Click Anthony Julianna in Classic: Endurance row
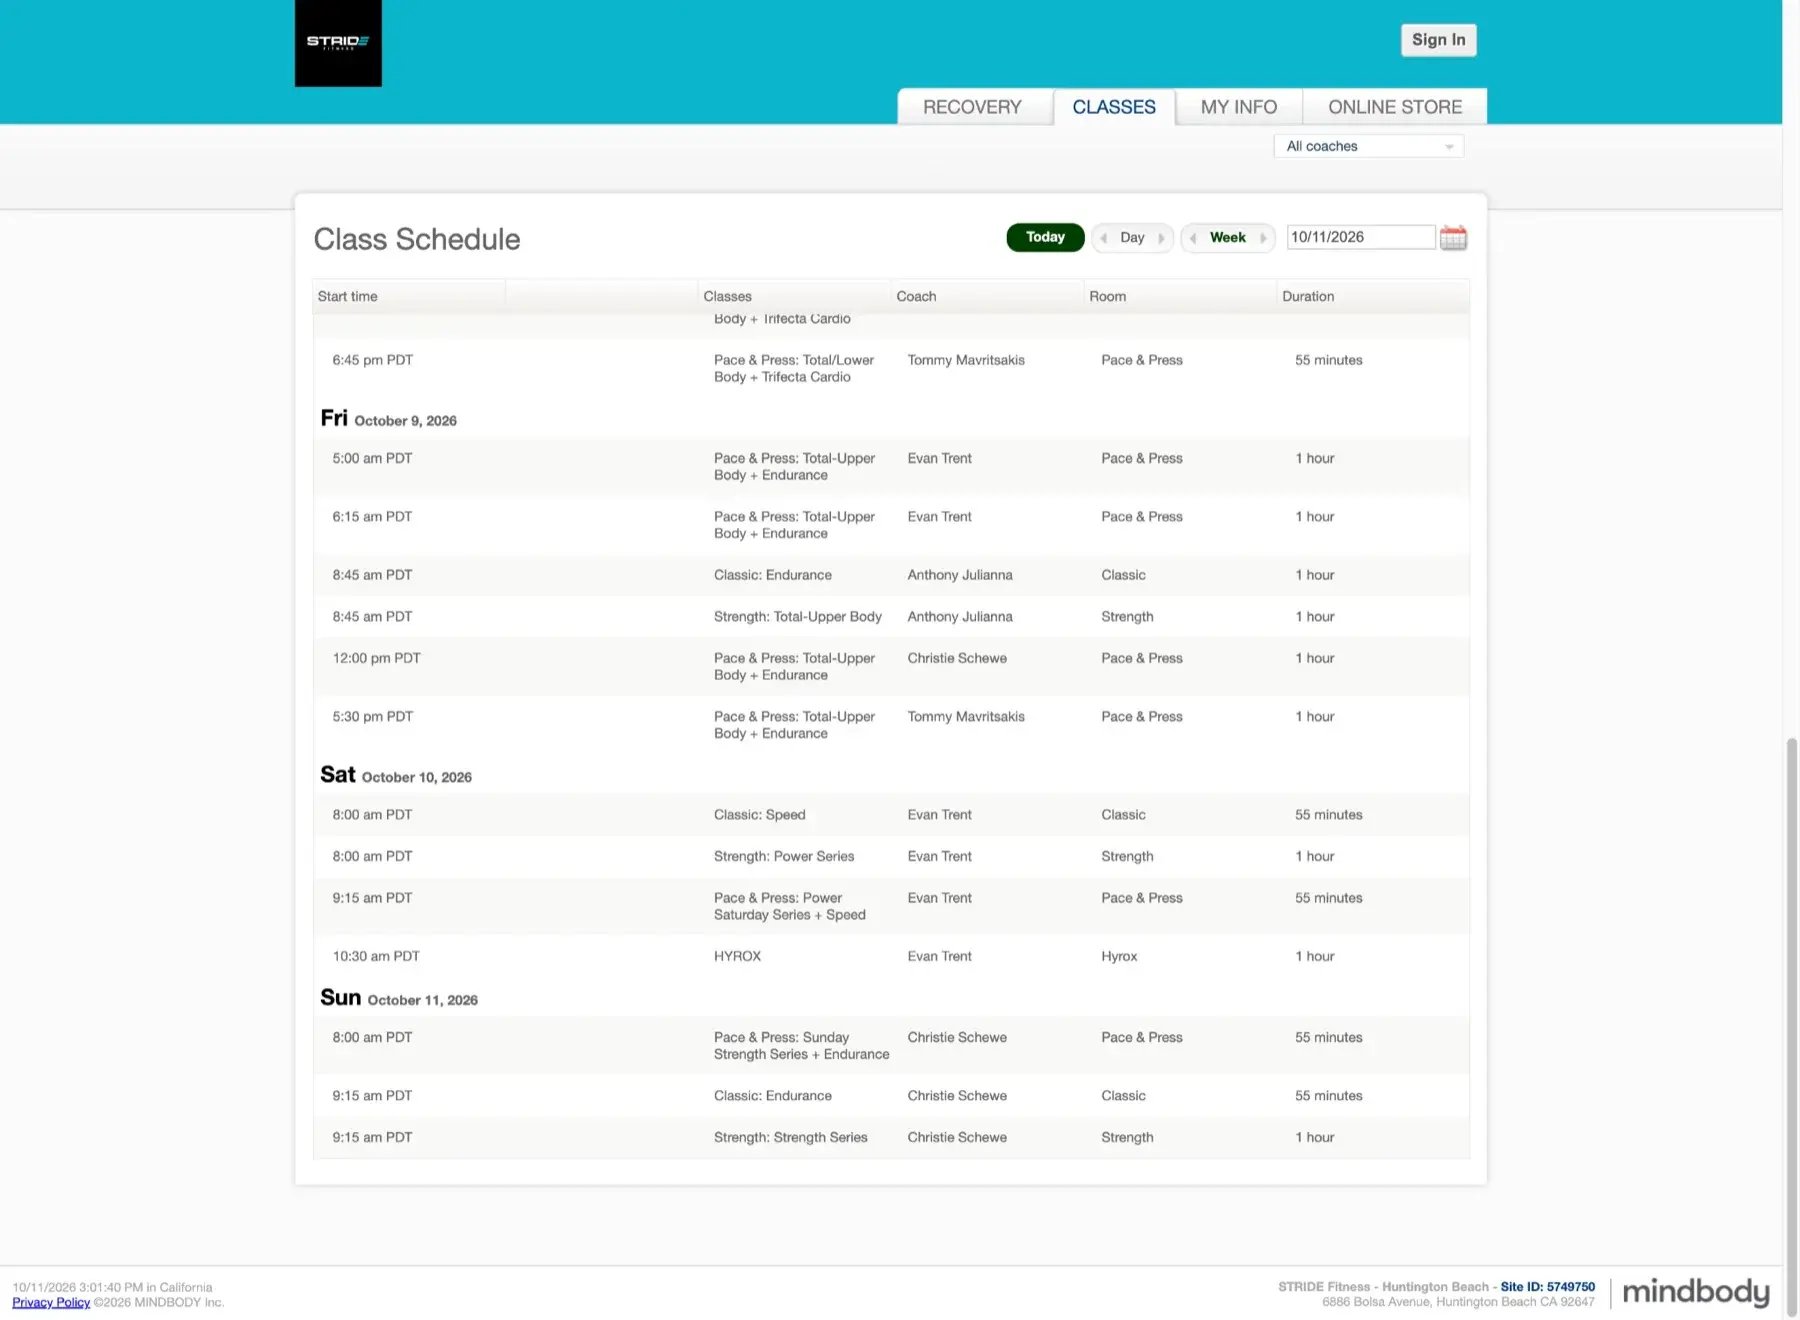Screen dimensions: 1800x1320 point(960,575)
